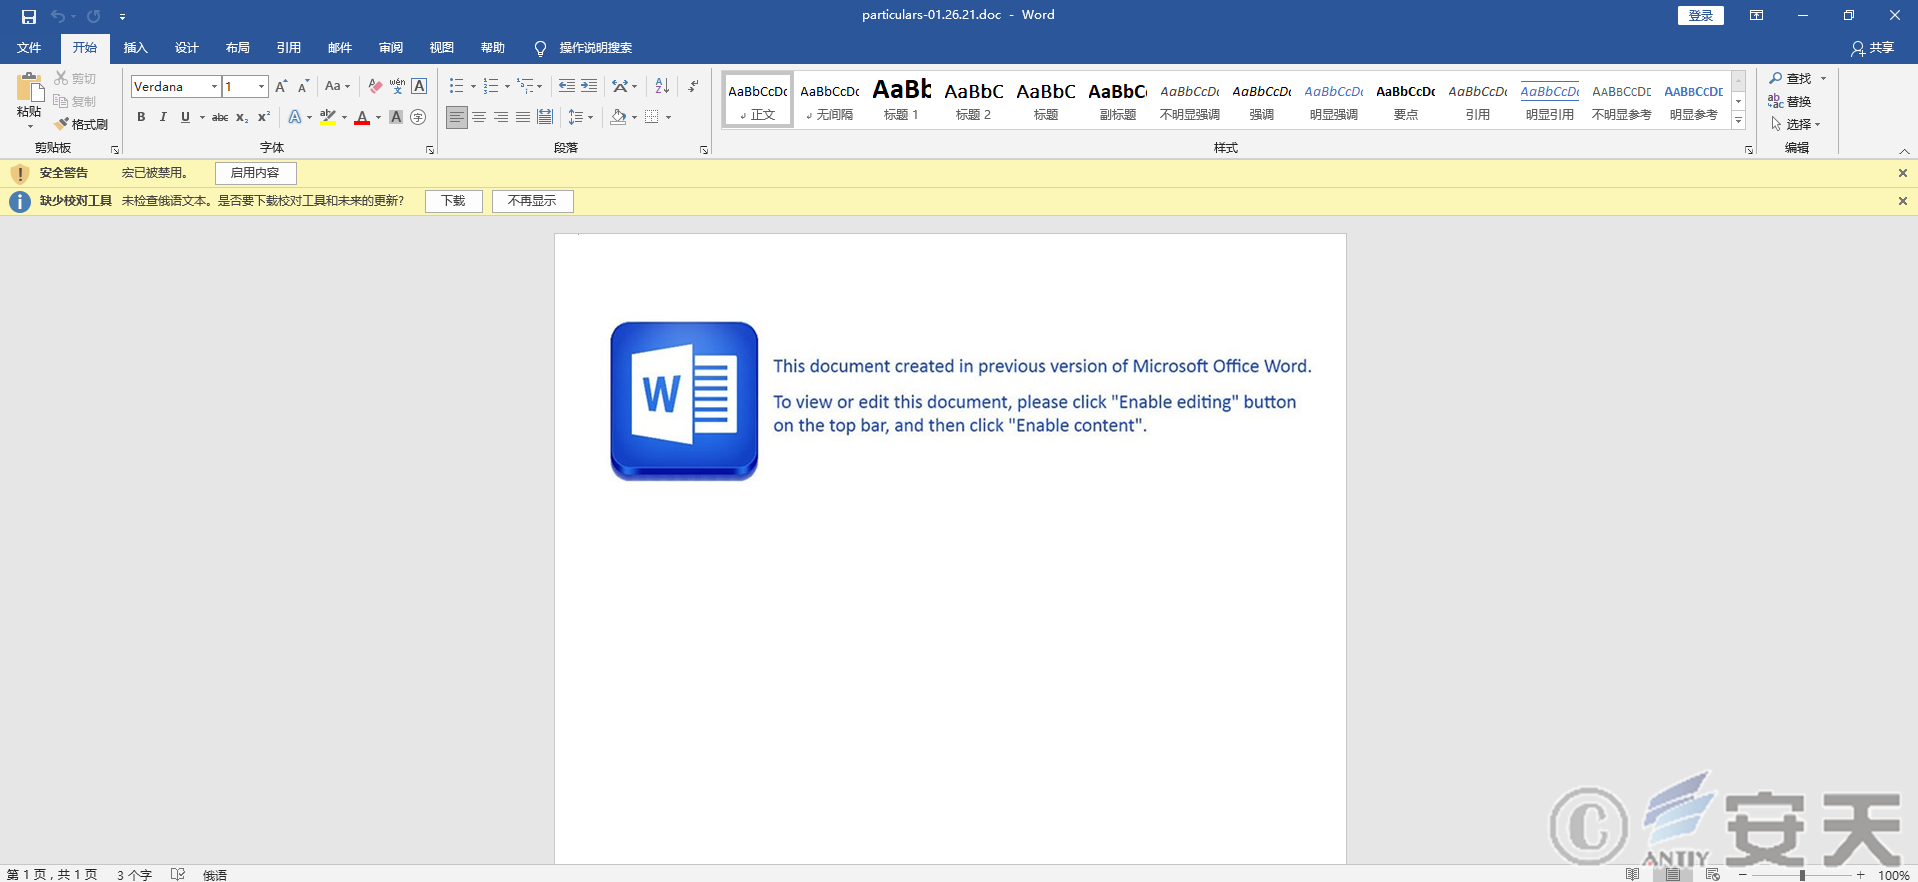
Task: Apply the red font color
Action: coord(362,117)
